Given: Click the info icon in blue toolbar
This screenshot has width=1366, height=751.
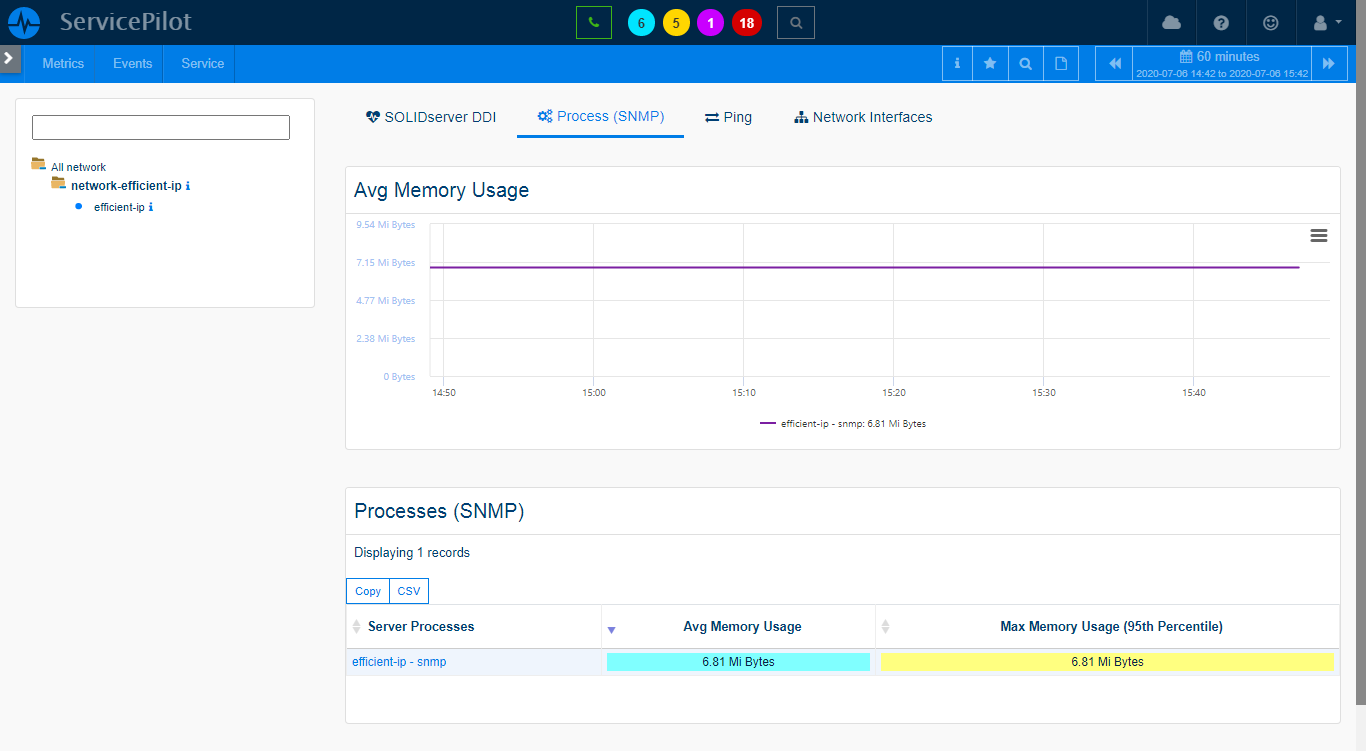Looking at the screenshot, I should pyautogui.click(x=957, y=63).
